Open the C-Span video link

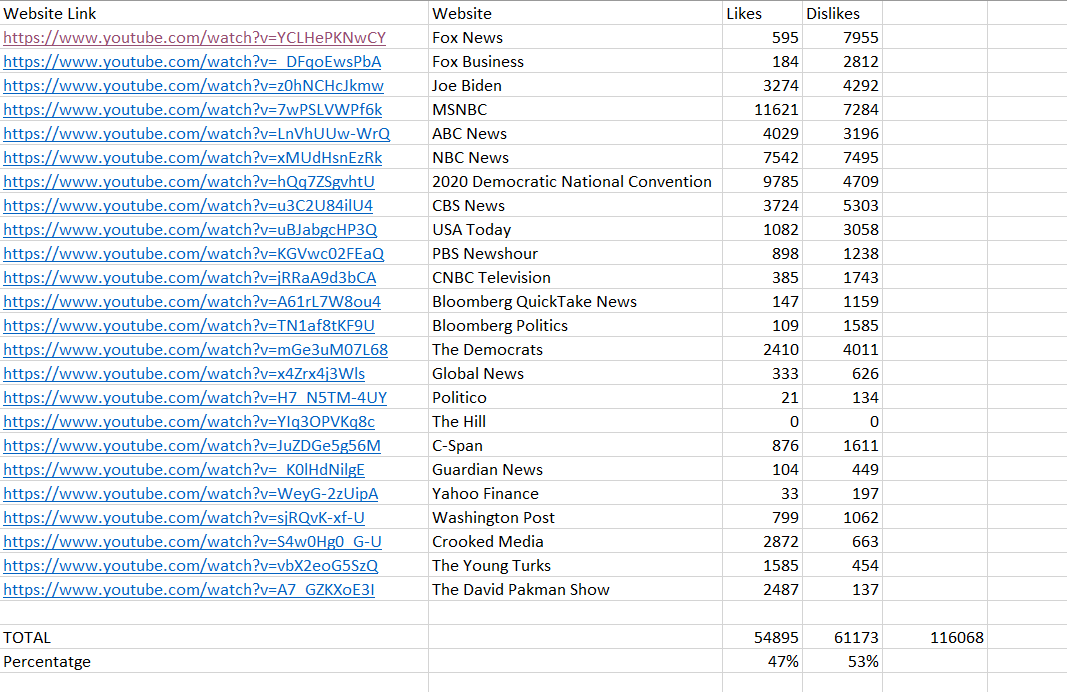click(x=192, y=446)
